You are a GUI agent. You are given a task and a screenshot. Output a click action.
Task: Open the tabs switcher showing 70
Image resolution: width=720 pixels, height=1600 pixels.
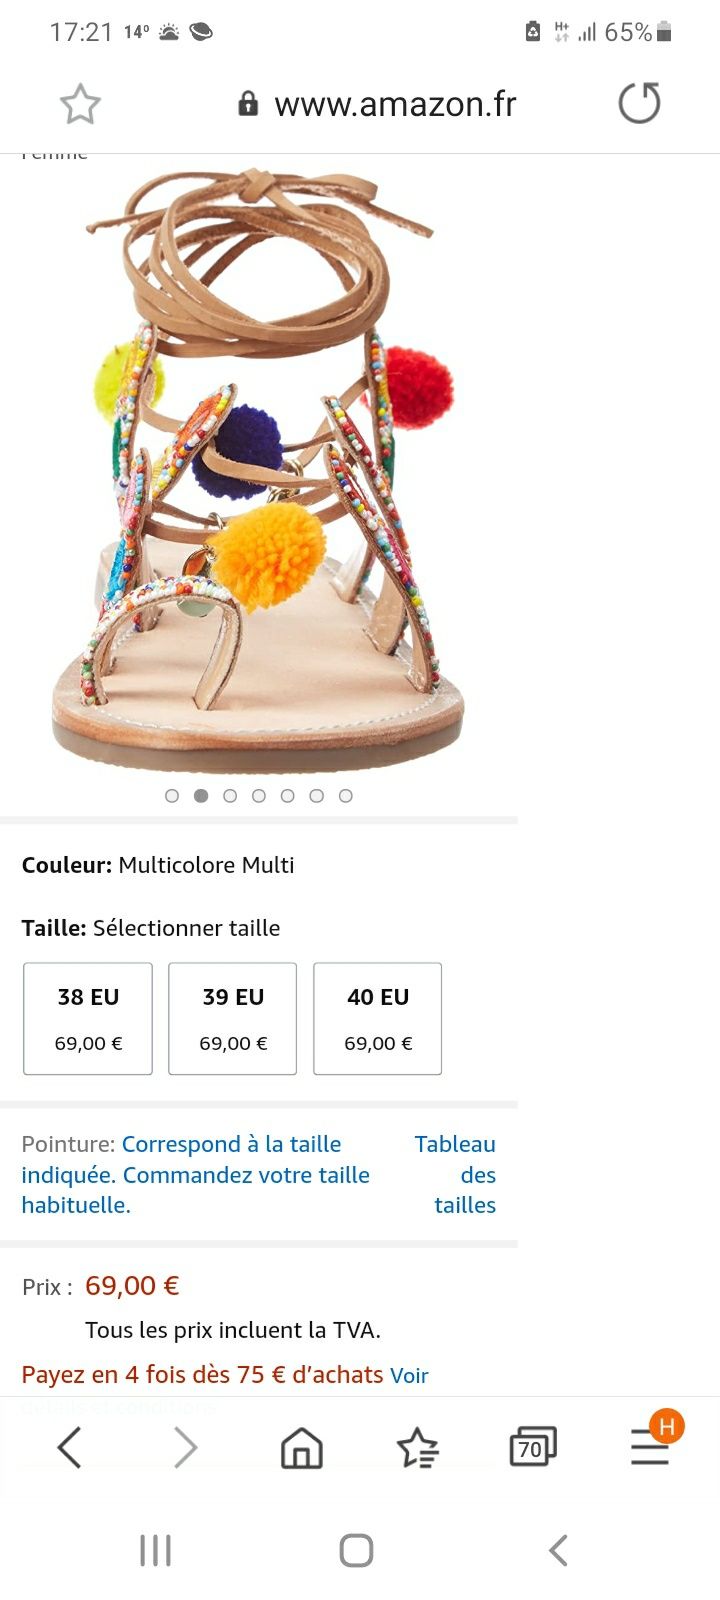533,1447
